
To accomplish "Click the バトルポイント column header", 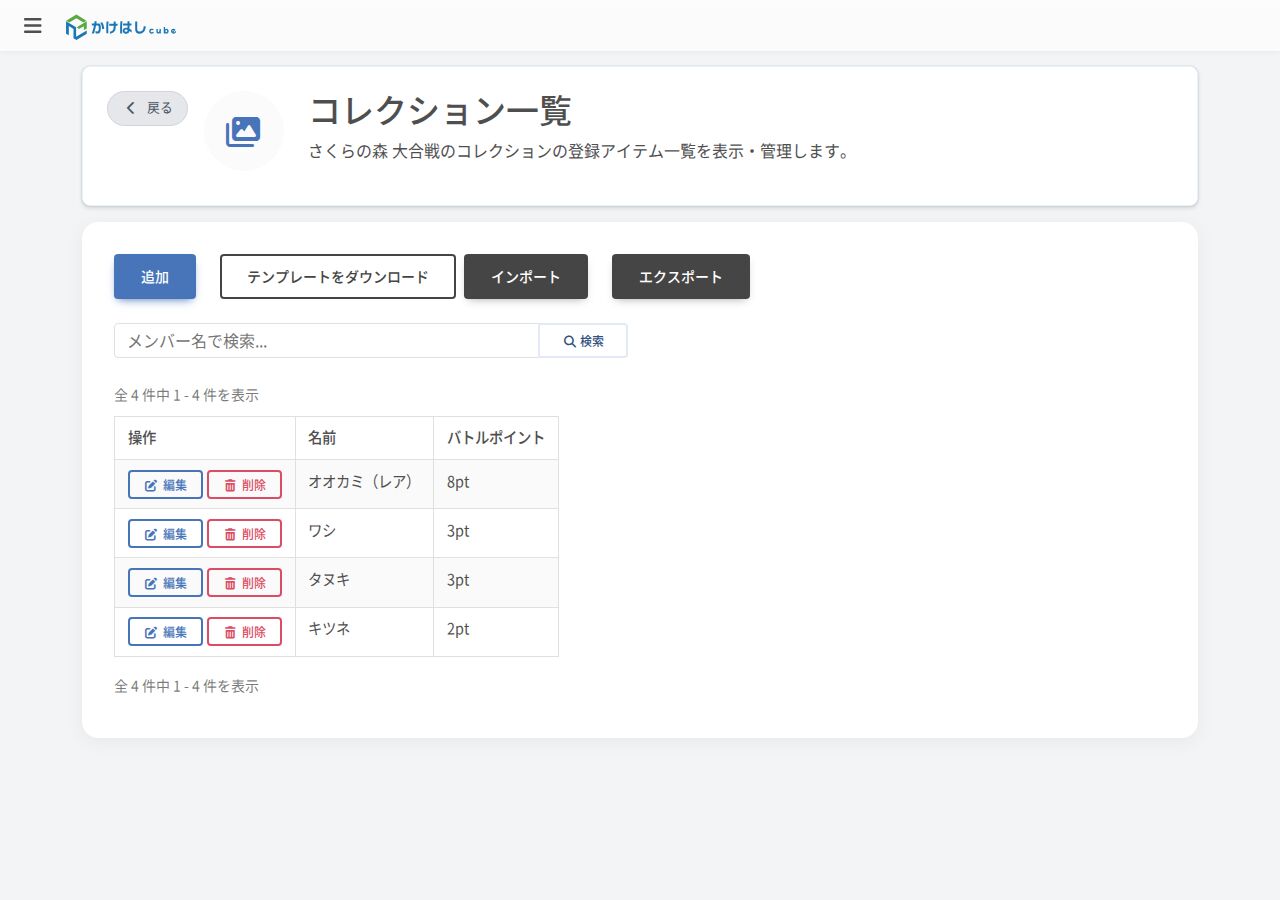I will click(496, 438).
